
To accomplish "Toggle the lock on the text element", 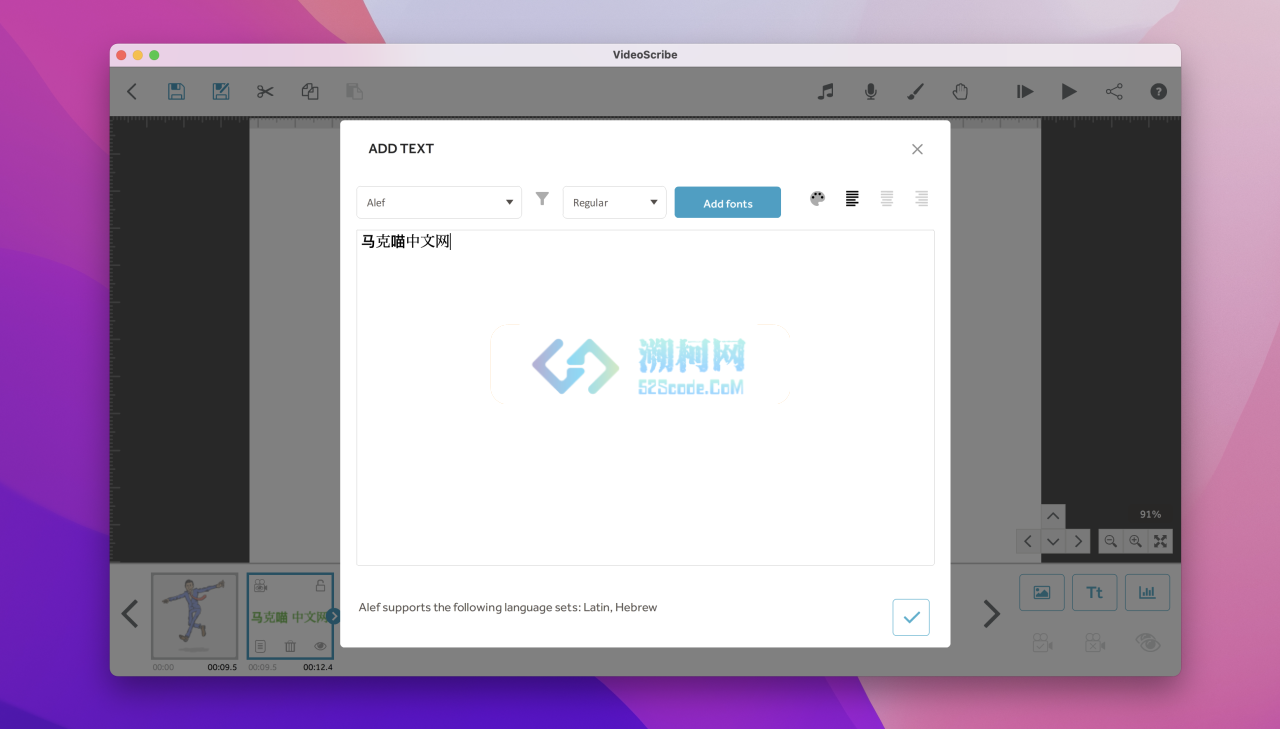I will point(320,586).
